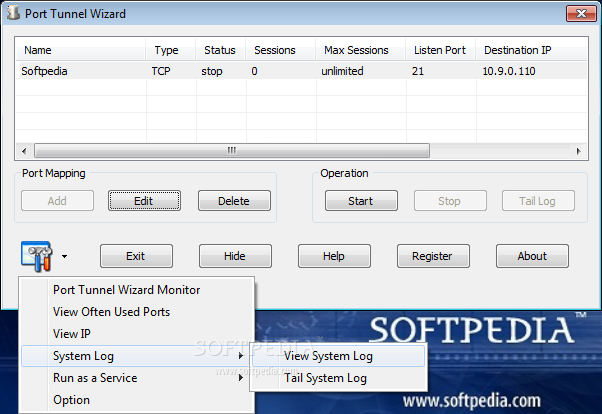Sort by the Type column header
Image resolution: width=602 pixels, height=414 pixels.
pos(171,50)
